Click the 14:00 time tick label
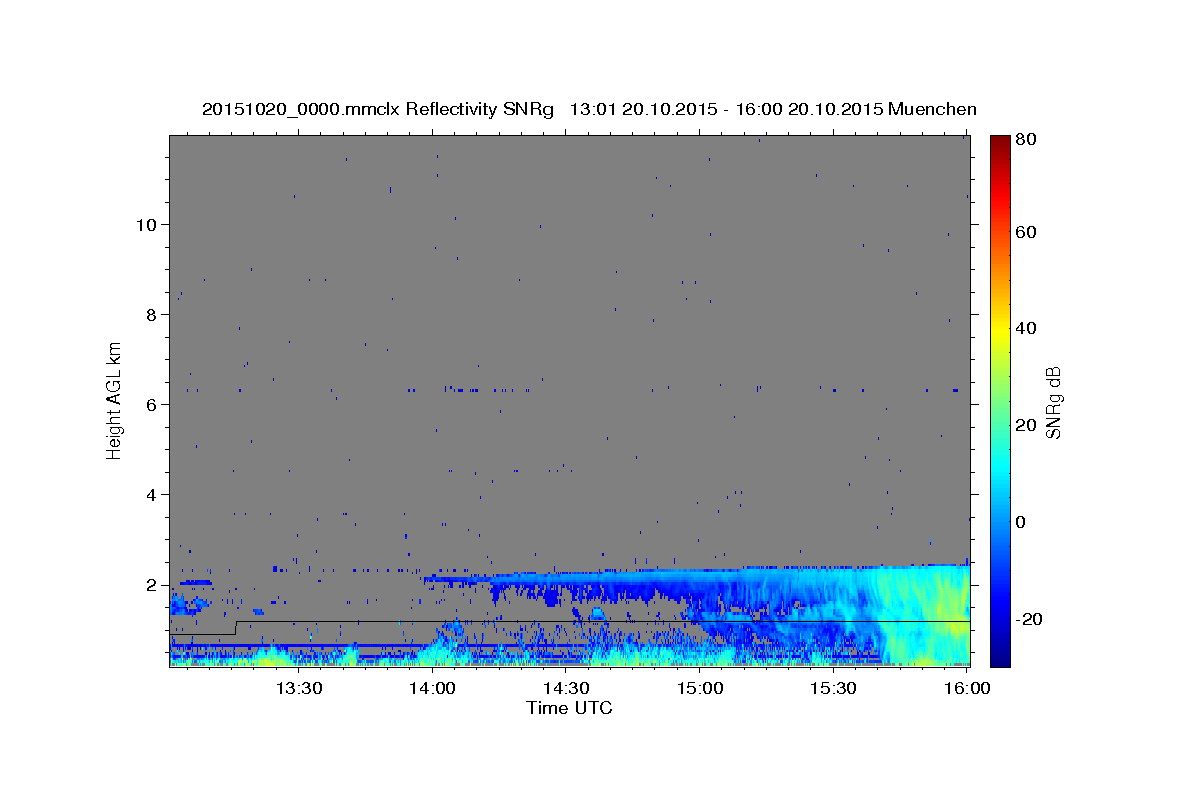Screen dimensions: 1200x800 (432, 688)
